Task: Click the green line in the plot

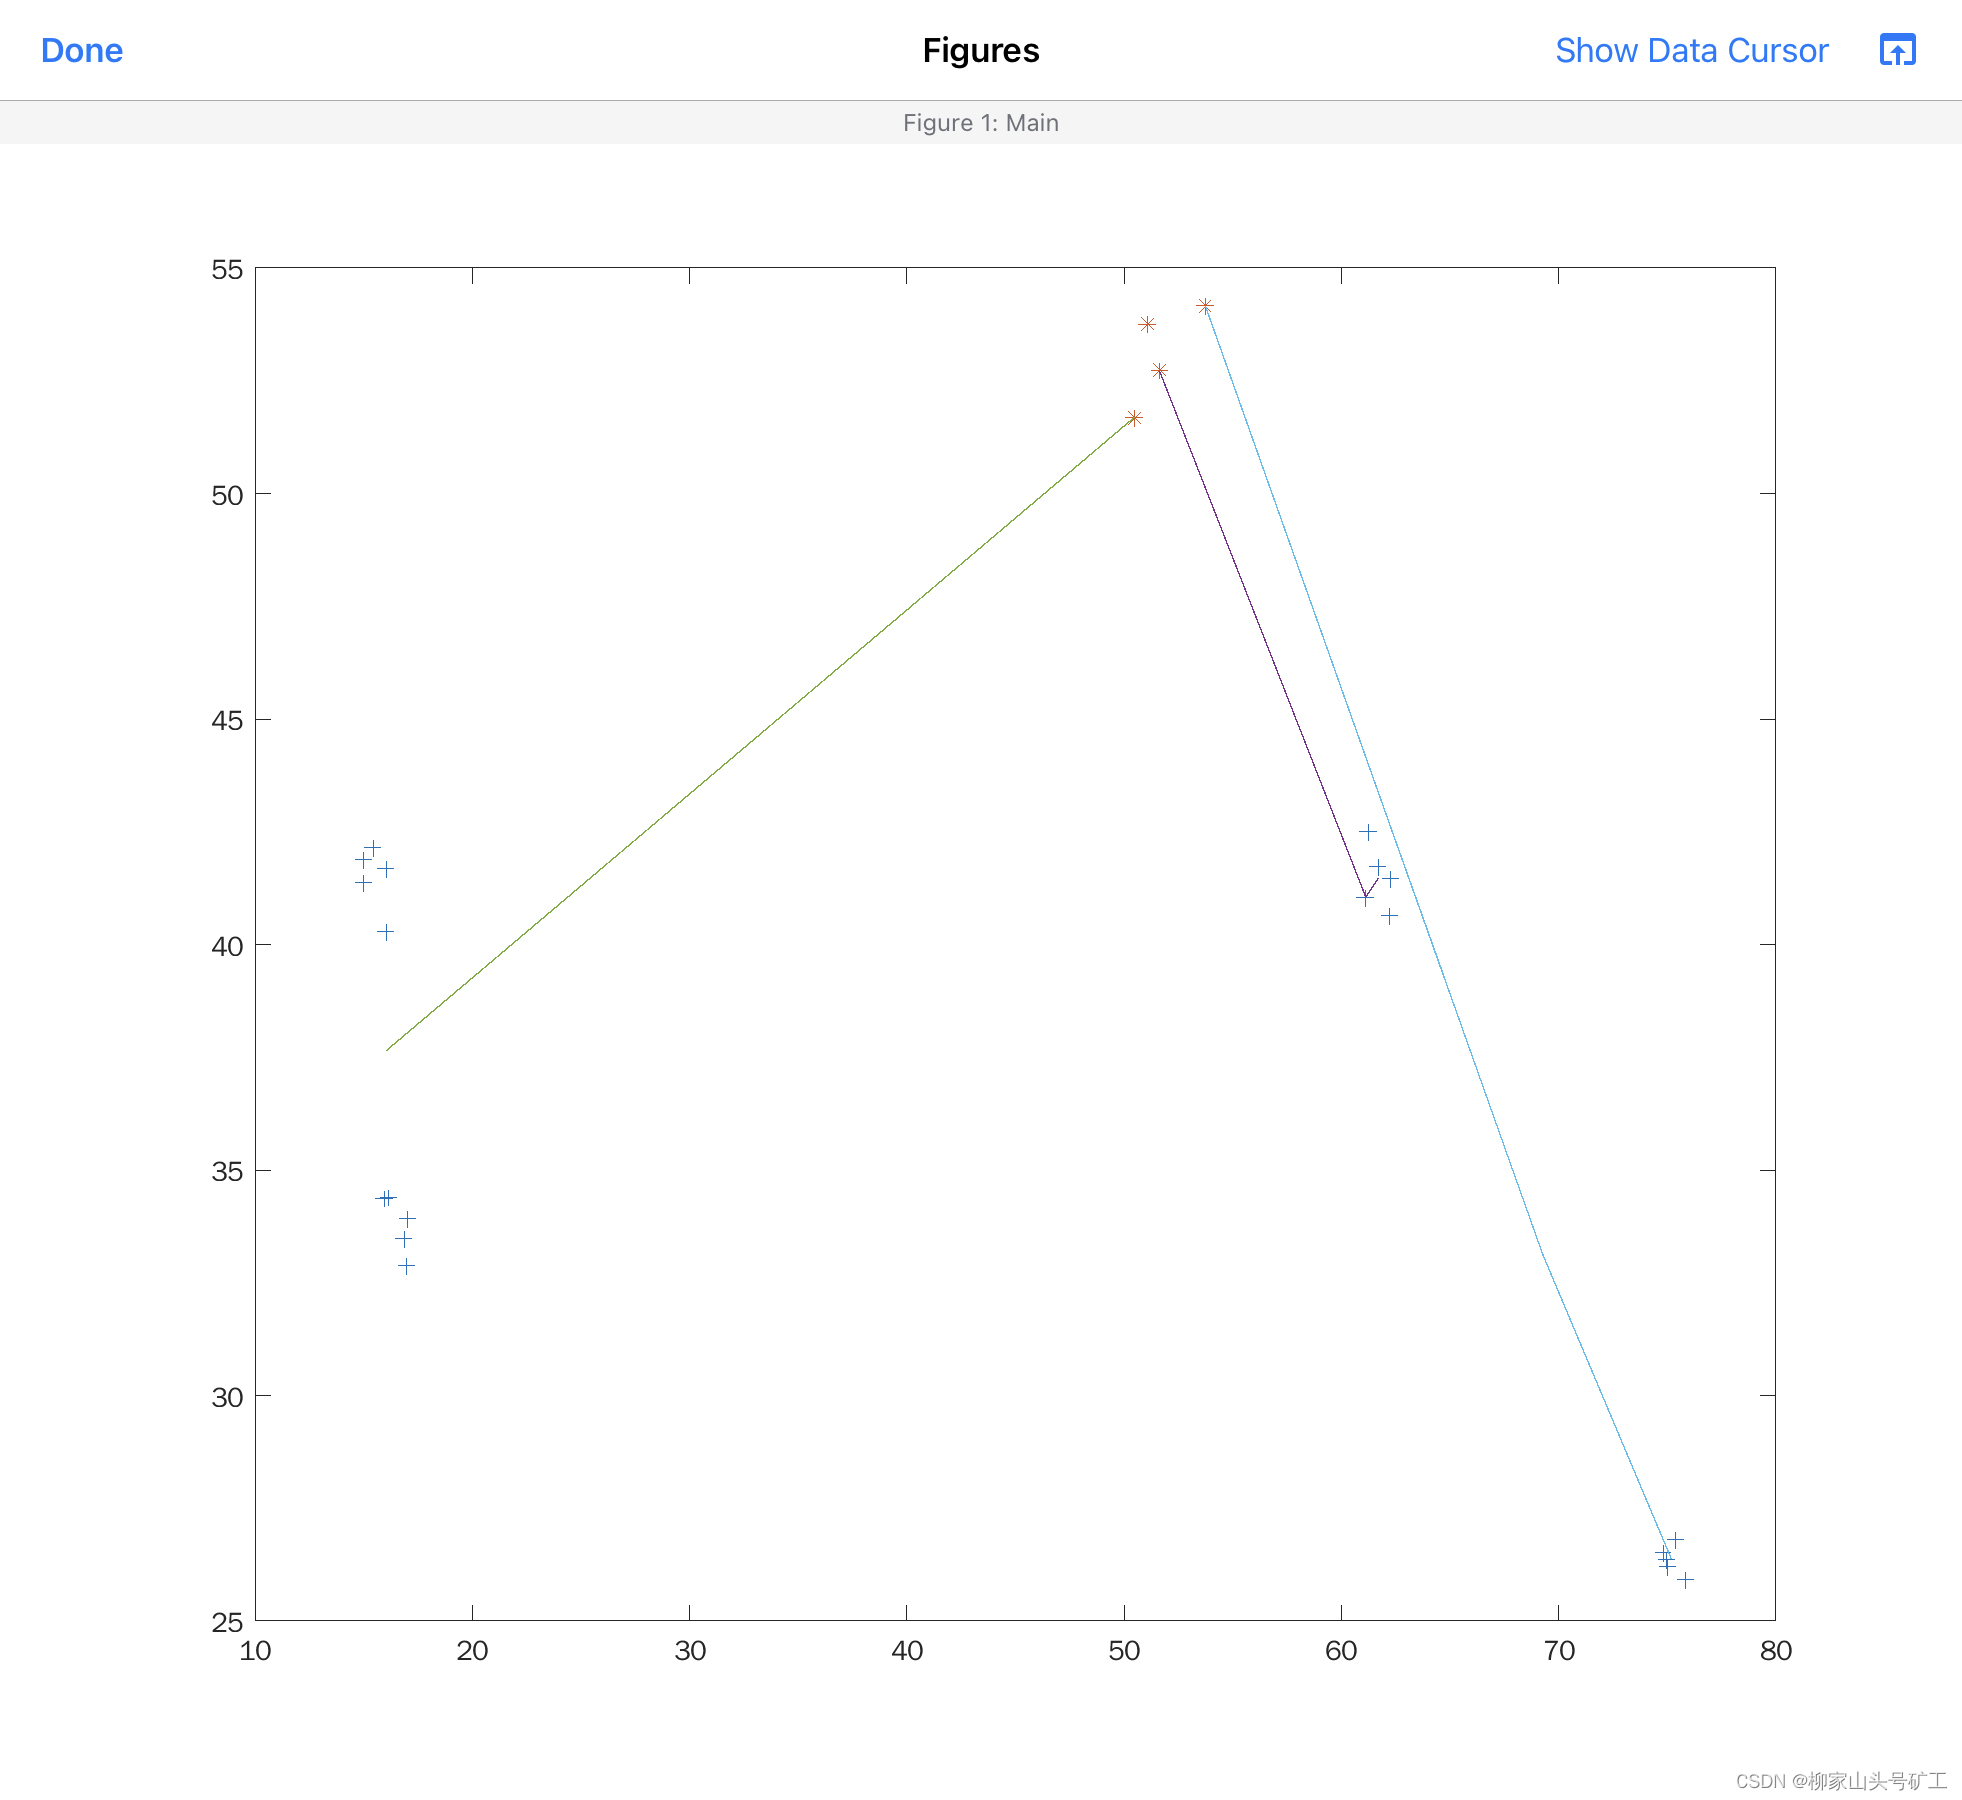Action: pyautogui.click(x=760, y=735)
